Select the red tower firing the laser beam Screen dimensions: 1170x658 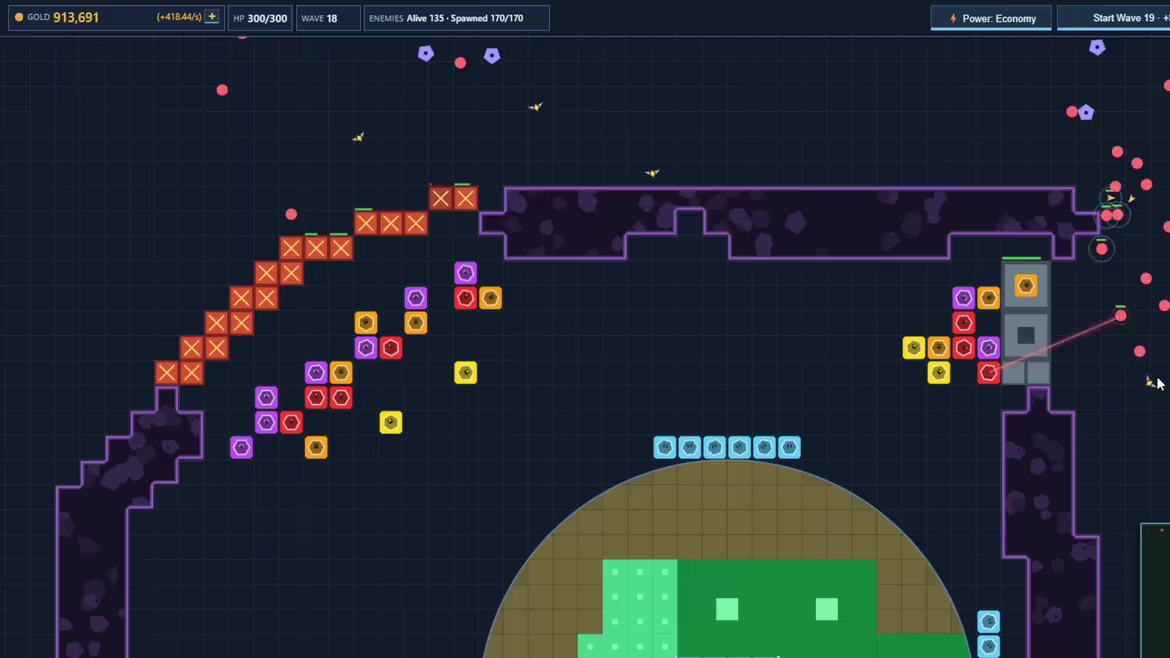click(989, 372)
